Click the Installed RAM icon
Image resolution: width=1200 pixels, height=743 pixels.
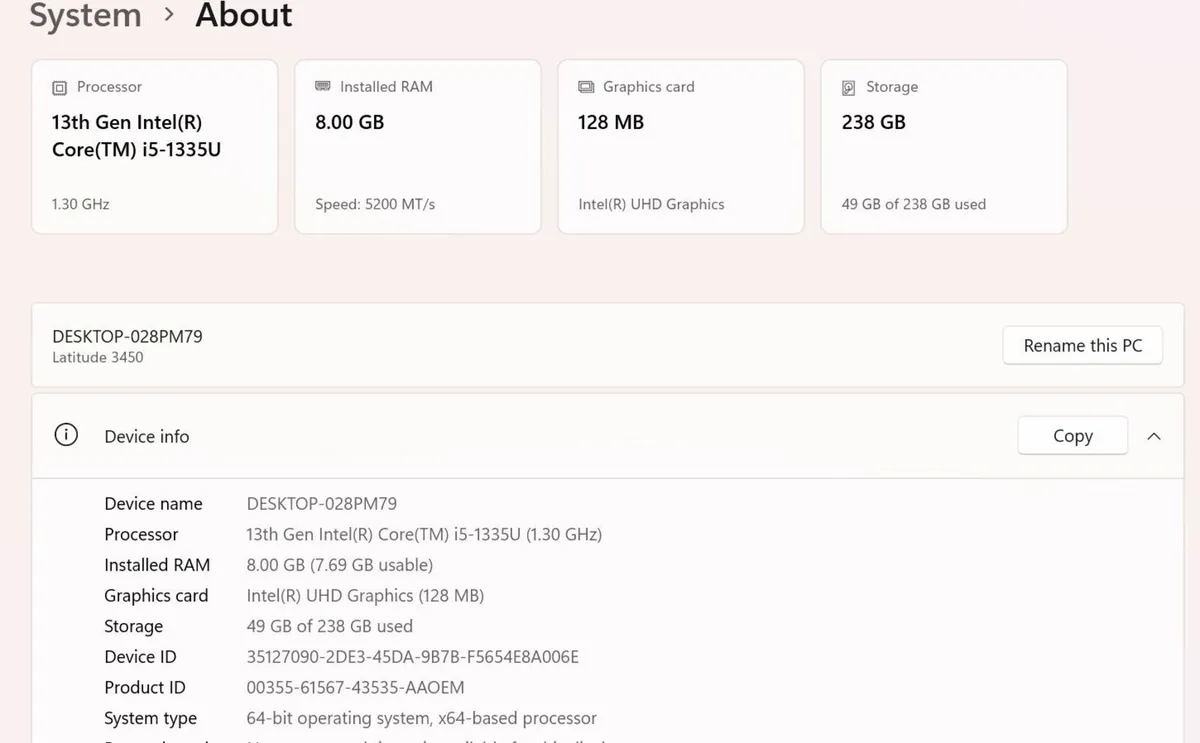322,87
